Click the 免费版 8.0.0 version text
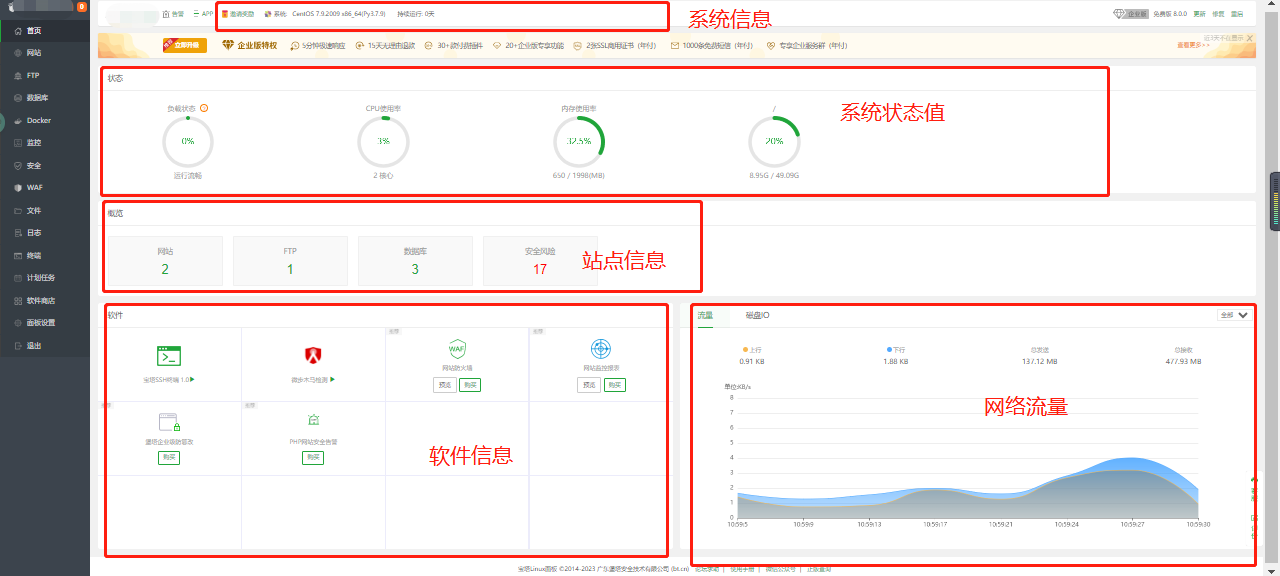 pyautogui.click(x=1169, y=14)
